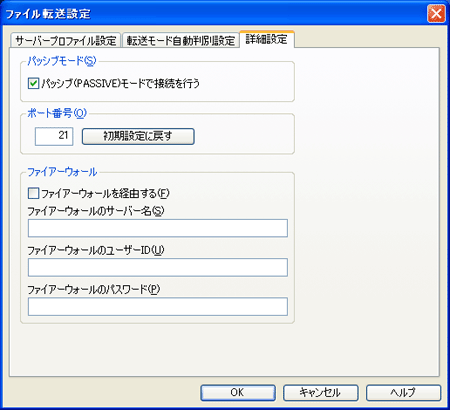This screenshot has width=450, height=410.
Task: Click the ファイアーウォールのサーバー名(S) label
Action: pos(96,211)
